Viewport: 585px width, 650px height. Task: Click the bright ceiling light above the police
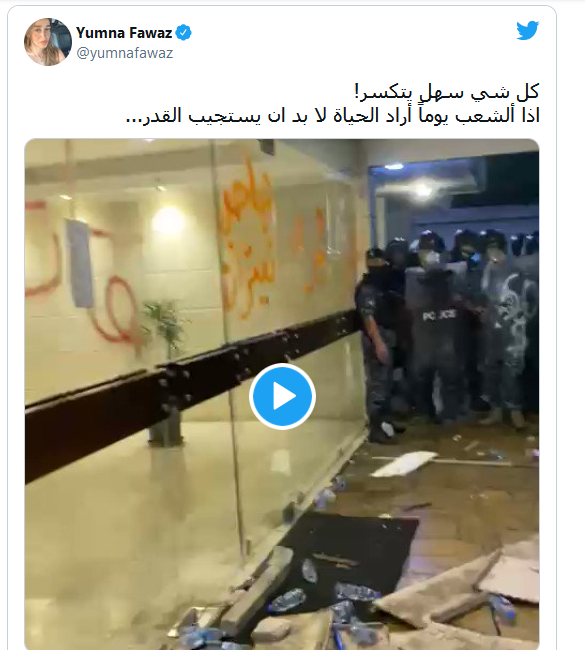pos(422,190)
